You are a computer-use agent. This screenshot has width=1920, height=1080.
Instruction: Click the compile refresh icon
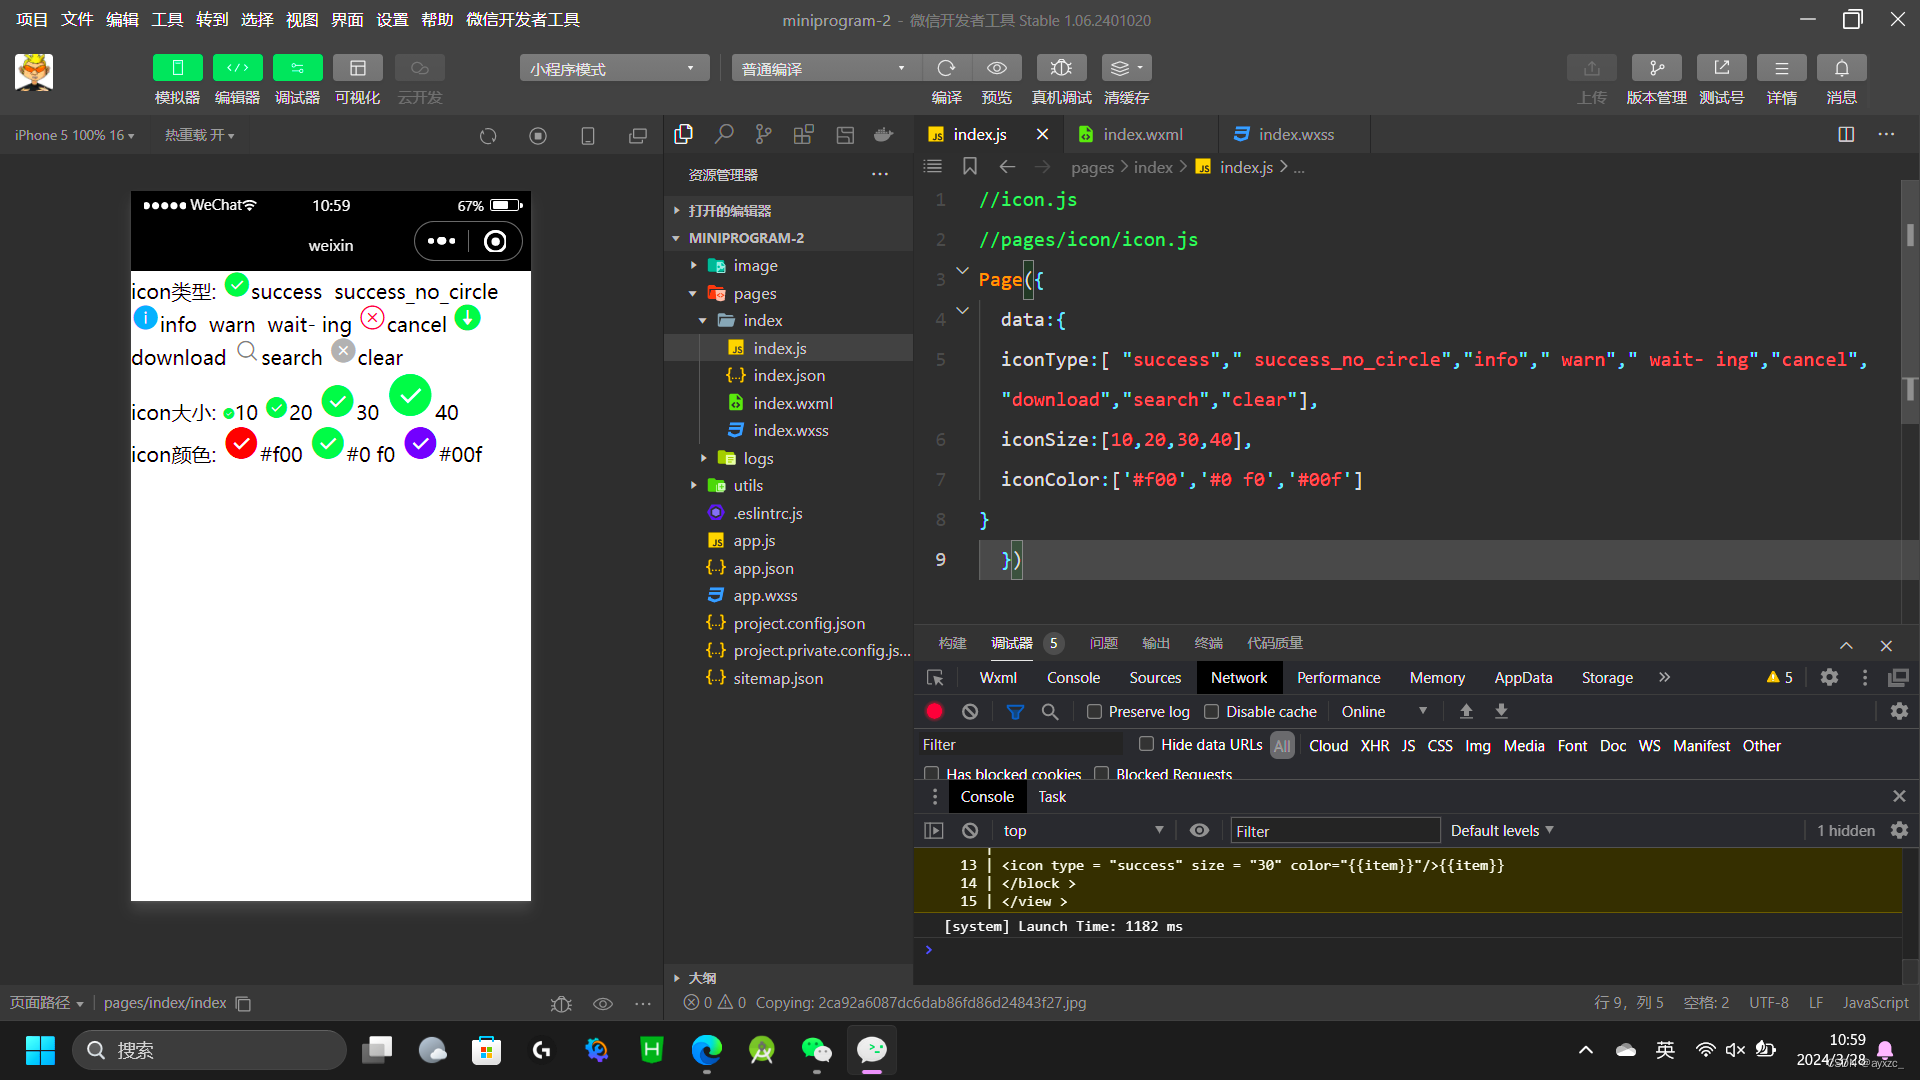[x=946, y=68]
